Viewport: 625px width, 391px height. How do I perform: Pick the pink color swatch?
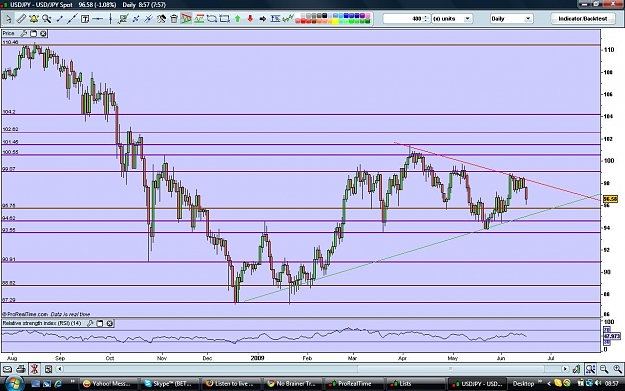tap(368, 16)
